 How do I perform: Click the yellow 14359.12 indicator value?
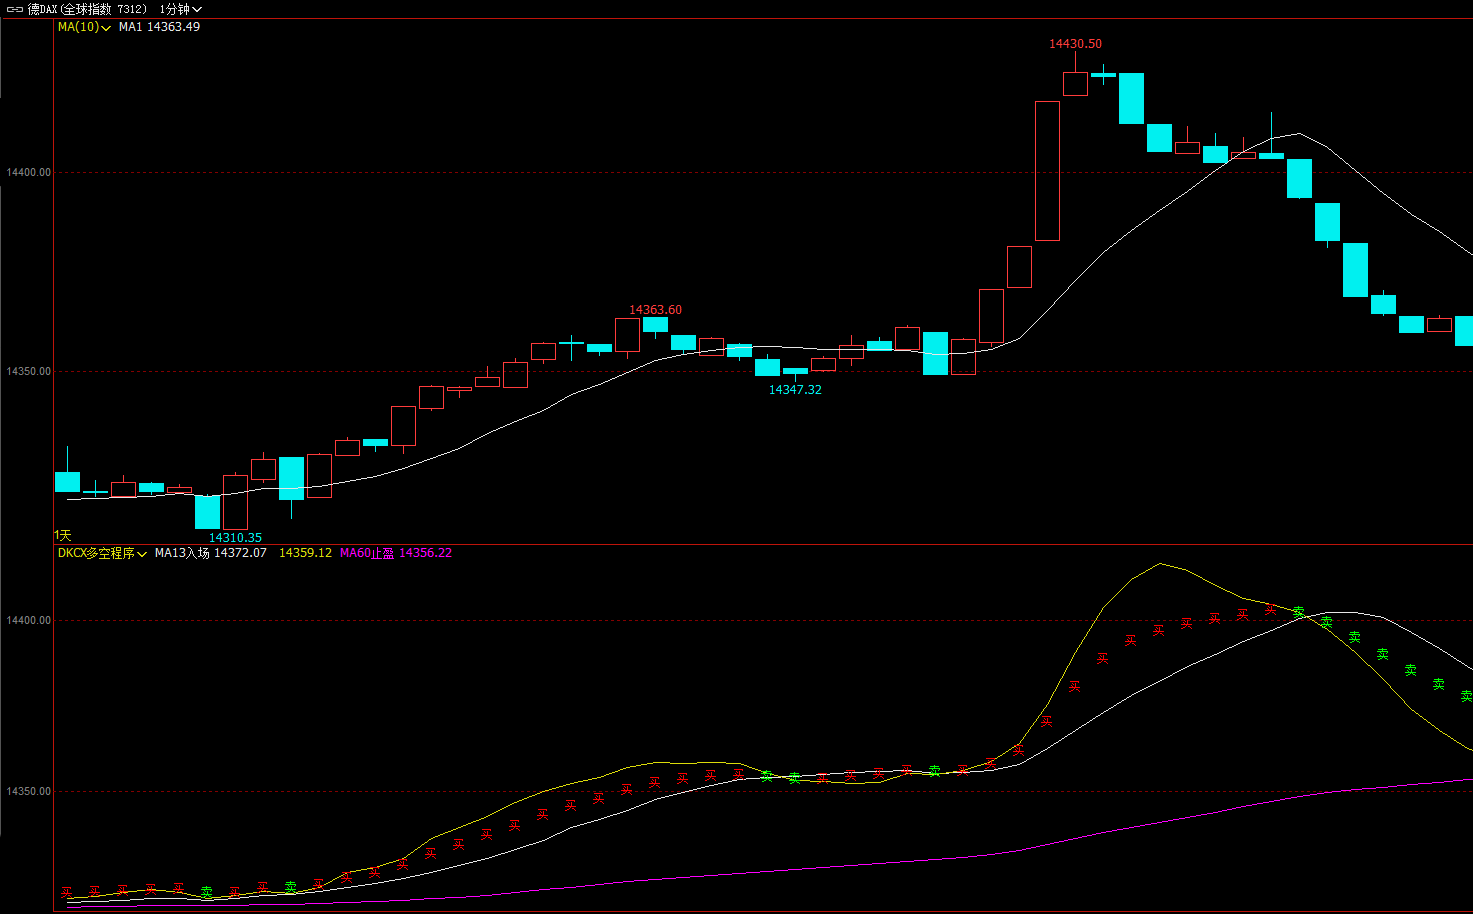(305, 553)
